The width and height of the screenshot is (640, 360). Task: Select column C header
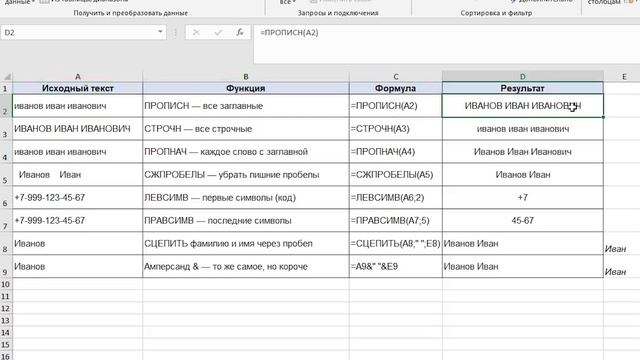(396, 76)
